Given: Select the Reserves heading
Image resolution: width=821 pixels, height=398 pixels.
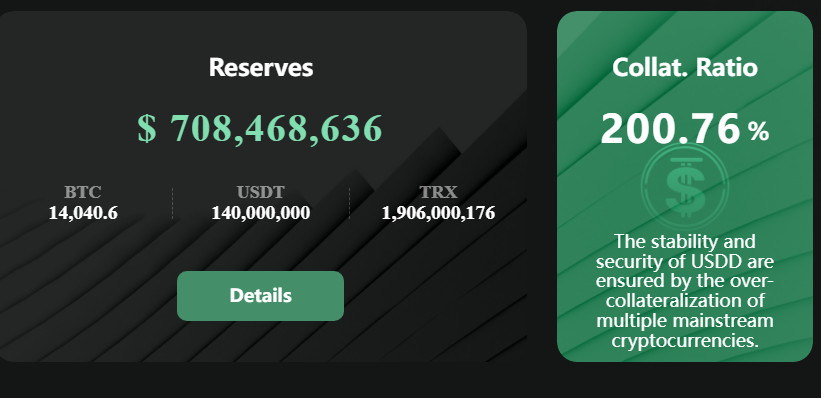Looking at the screenshot, I should tap(261, 67).
